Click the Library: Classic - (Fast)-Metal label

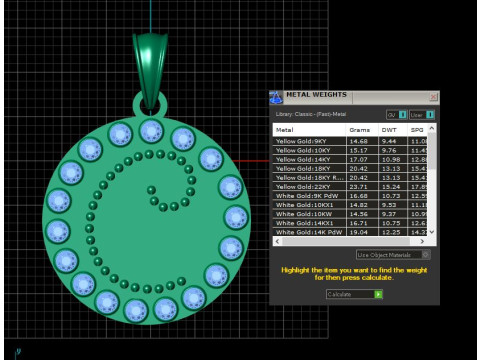click(311, 114)
